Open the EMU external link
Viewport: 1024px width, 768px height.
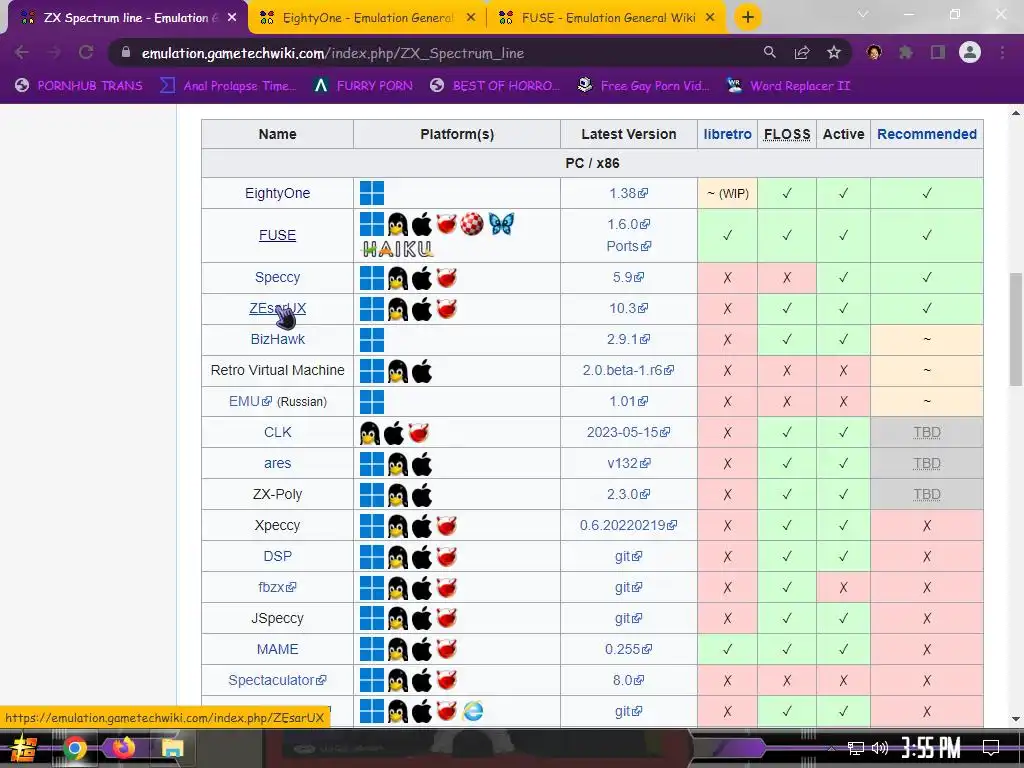pyautogui.click(x=250, y=401)
